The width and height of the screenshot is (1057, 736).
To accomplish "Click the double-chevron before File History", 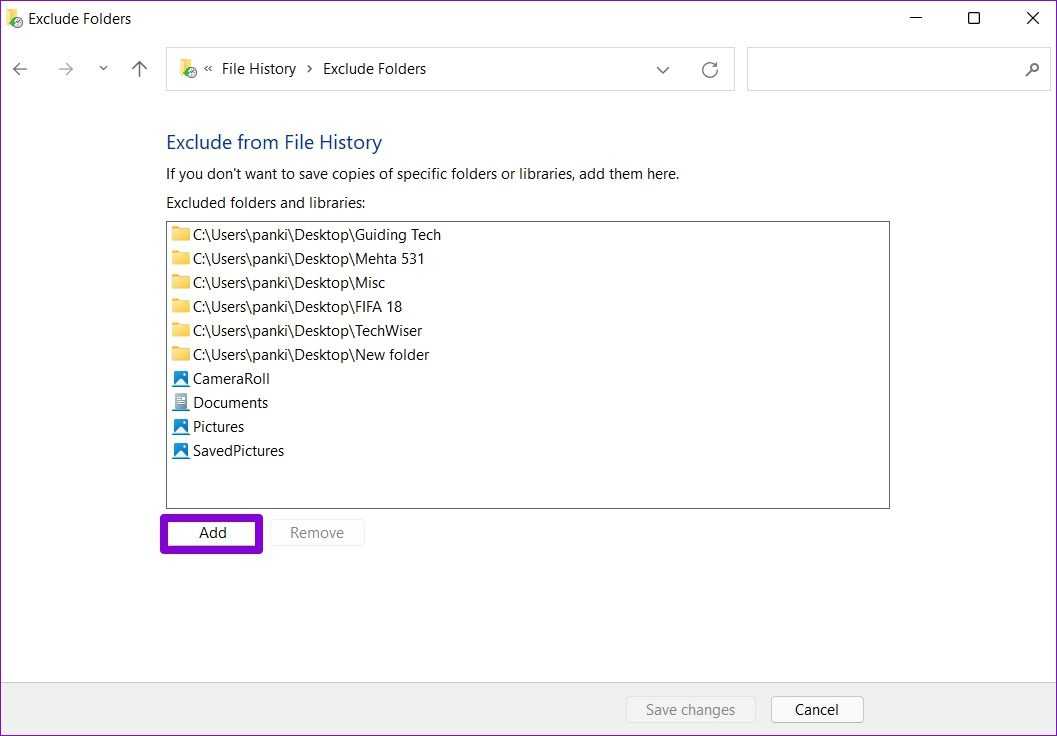I will 208,69.
